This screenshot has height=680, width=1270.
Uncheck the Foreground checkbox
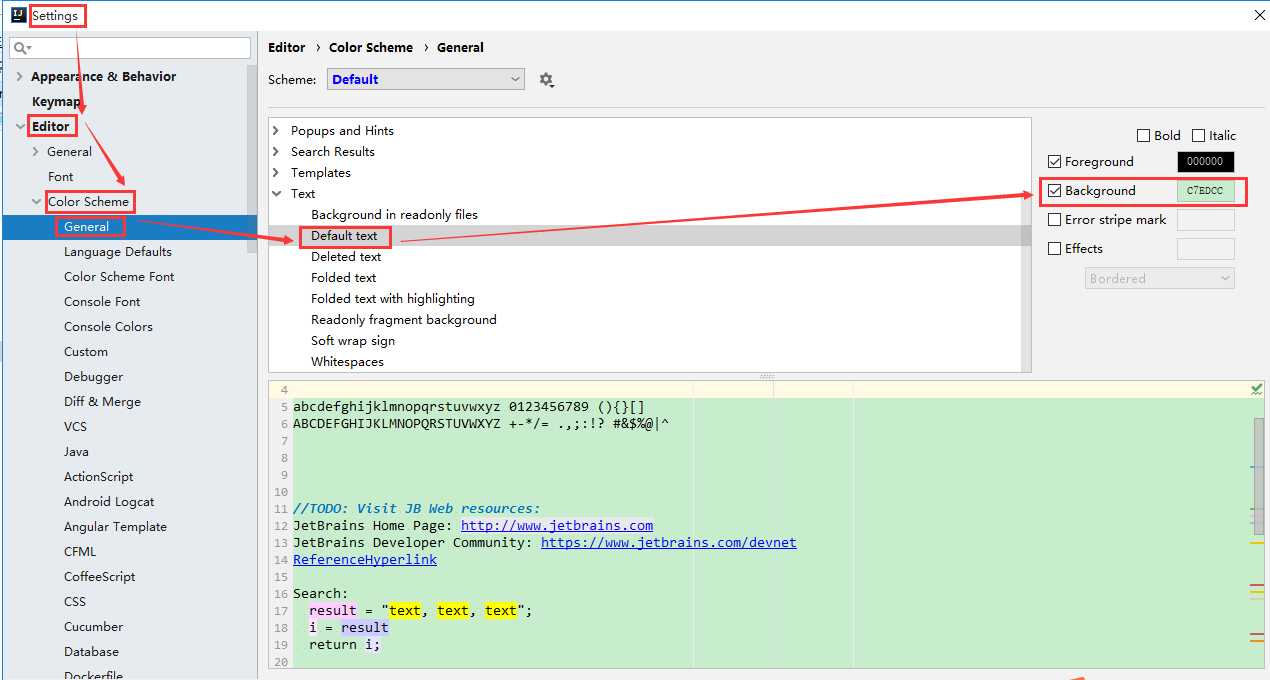point(1054,162)
